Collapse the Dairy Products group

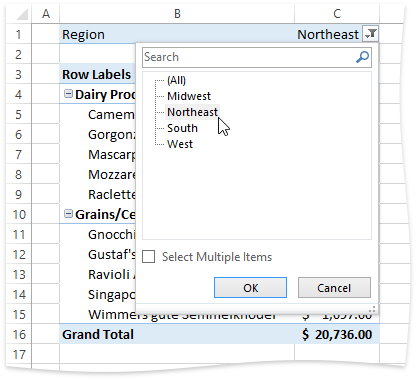pos(68,94)
